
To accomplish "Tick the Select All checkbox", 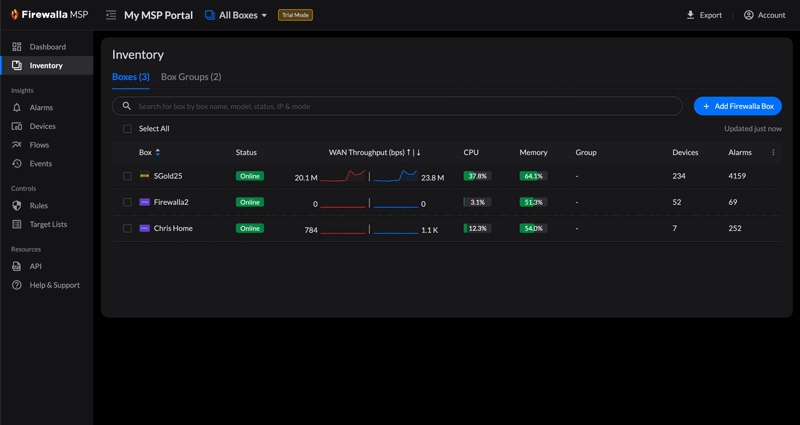I will (x=127, y=129).
